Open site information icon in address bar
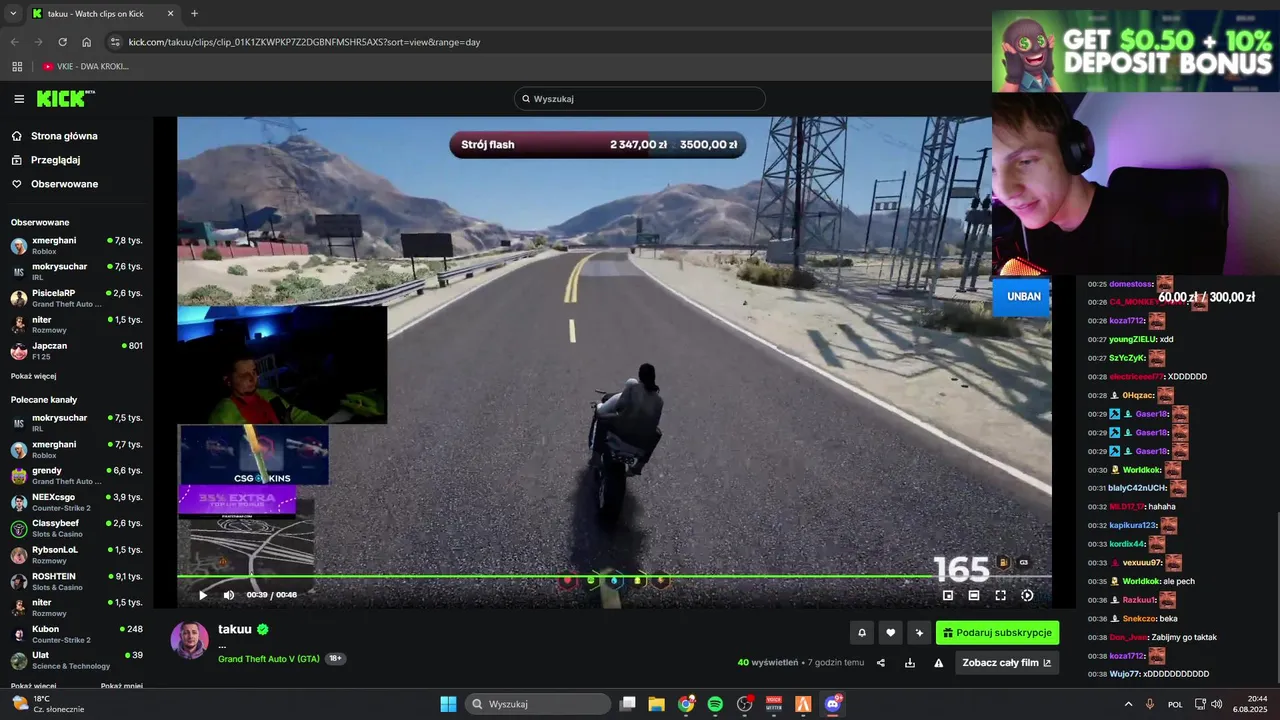The width and height of the screenshot is (1280, 720). [x=115, y=42]
